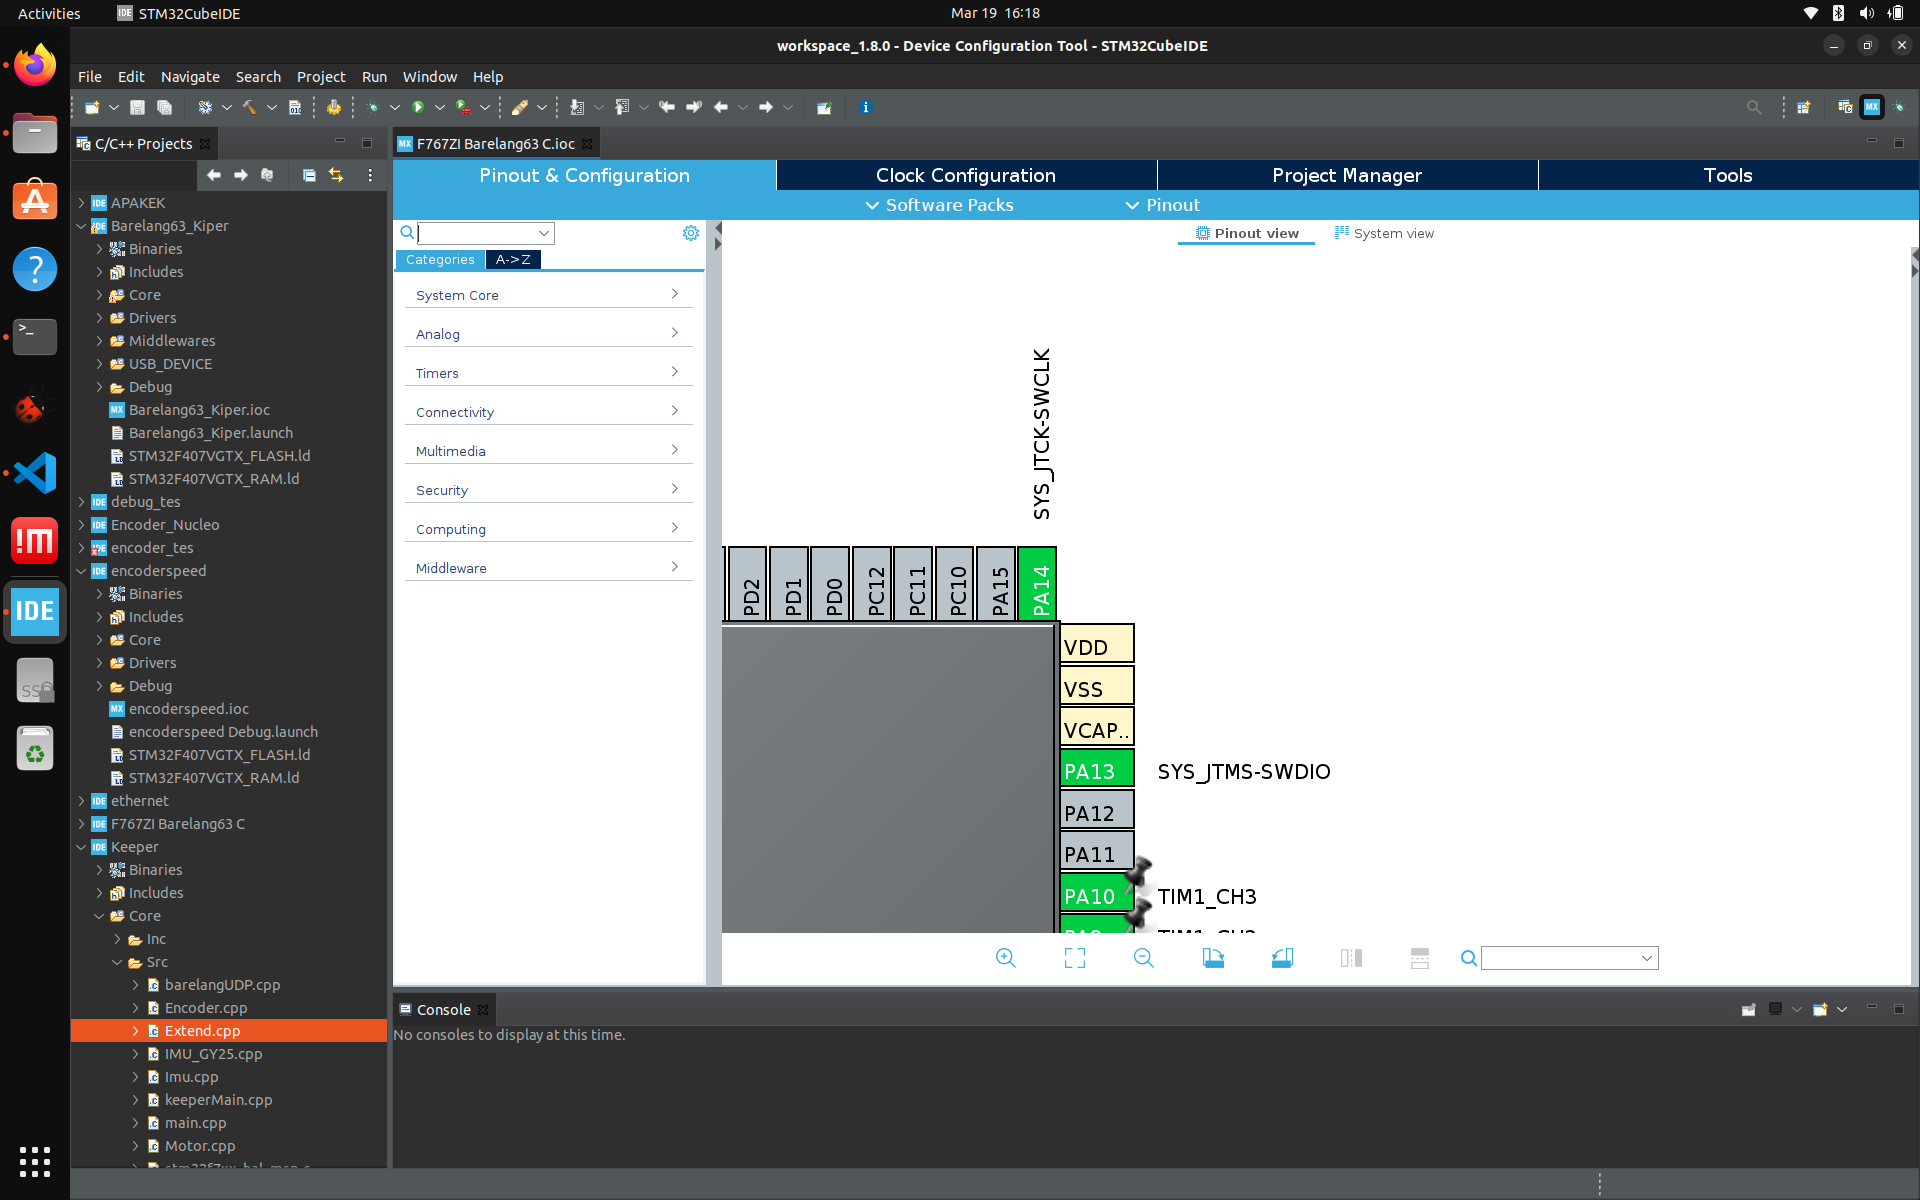The height and width of the screenshot is (1200, 1920).
Task: Select the Categories button
Action: click(x=440, y=259)
